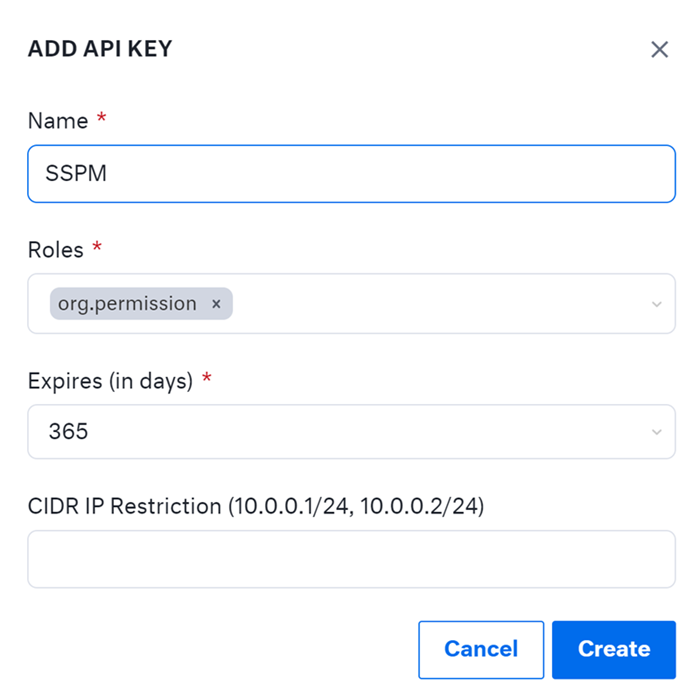Cancel adding the API key
The height and width of the screenshot is (698, 700).
tap(481, 649)
